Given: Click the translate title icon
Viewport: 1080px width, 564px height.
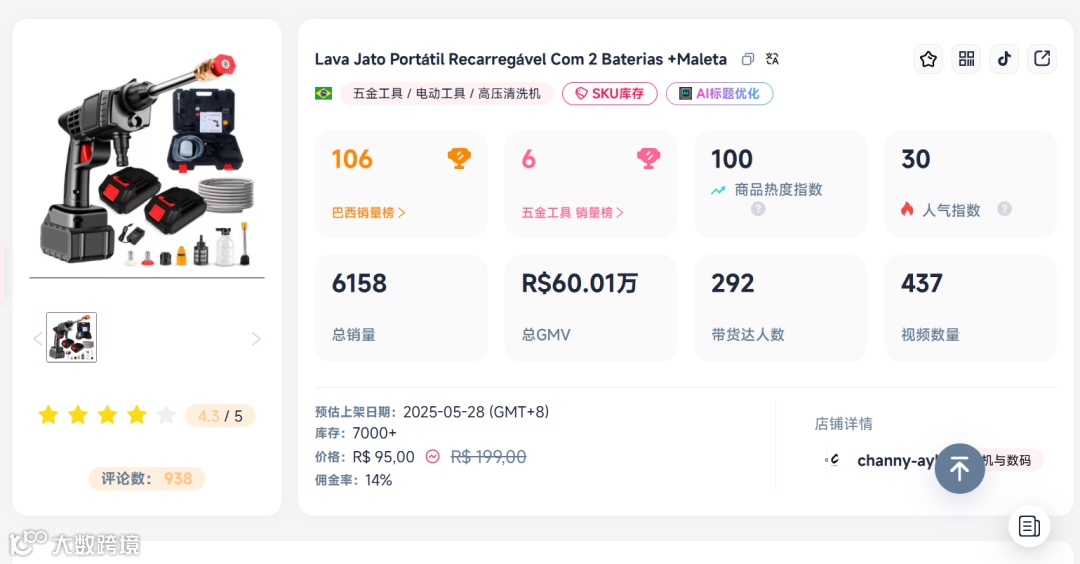Looking at the screenshot, I should point(772,59).
